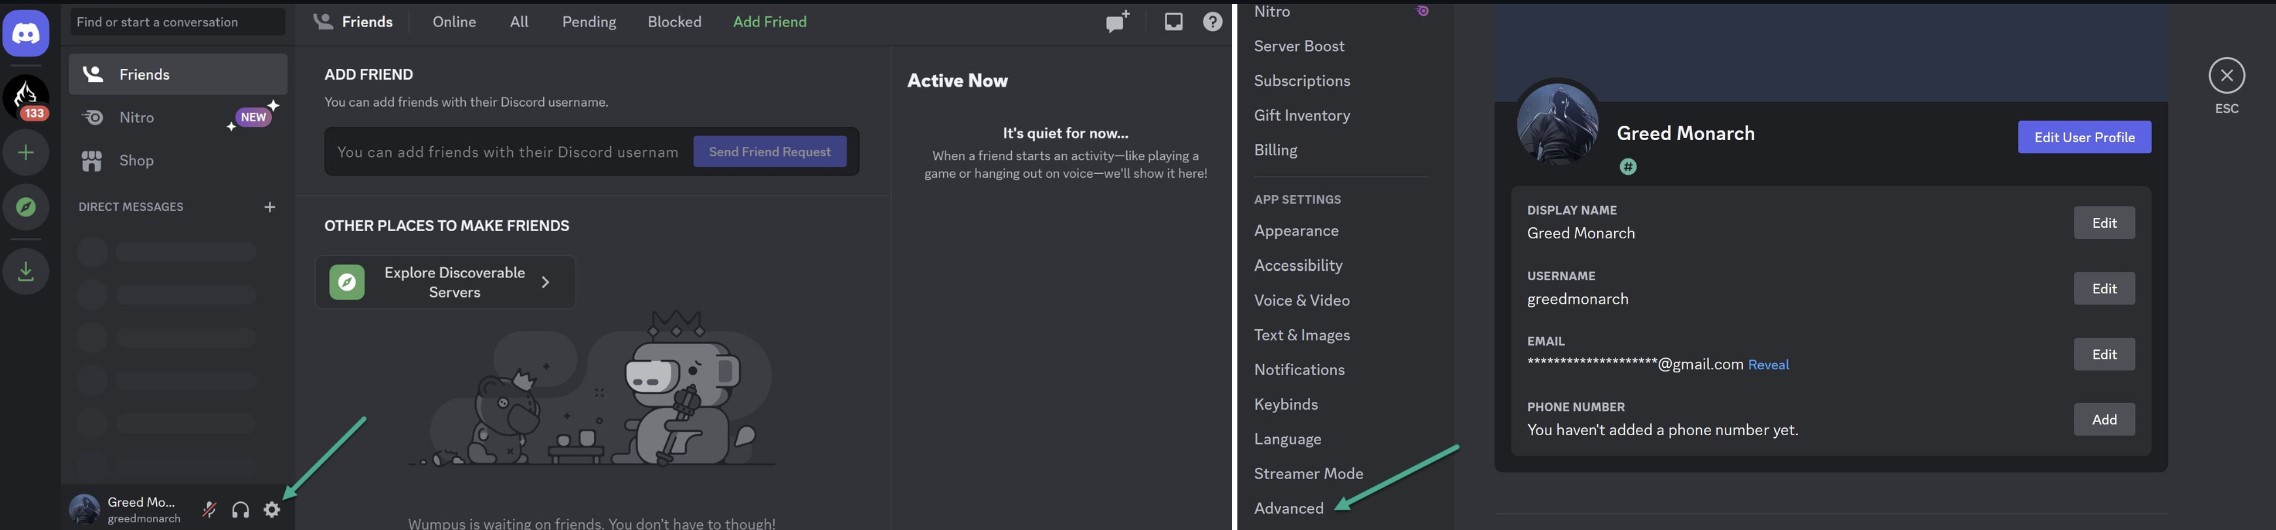Image resolution: width=2276 pixels, height=530 pixels.
Task: Open Keybinds settings
Action: coord(1286,404)
